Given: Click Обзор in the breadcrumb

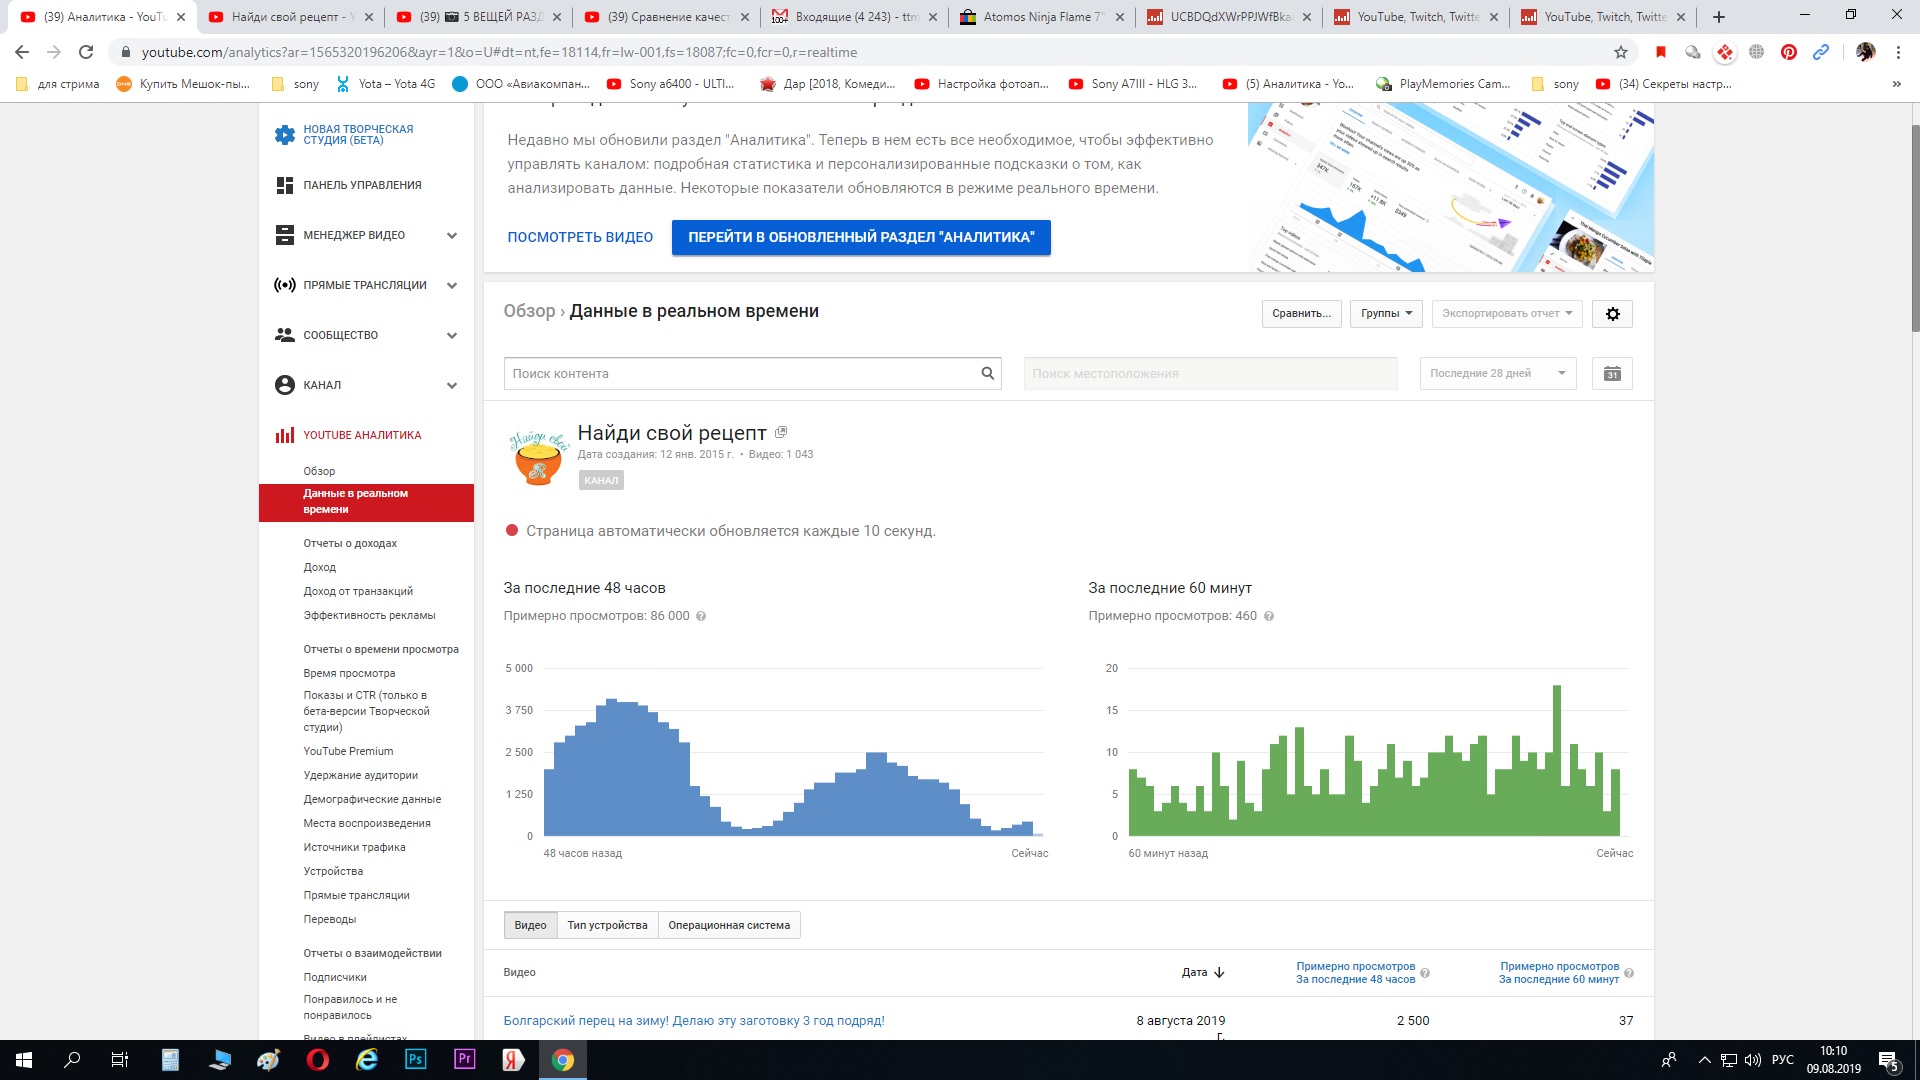Looking at the screenshot, I should pyautogui.click(x=529, y=311).
